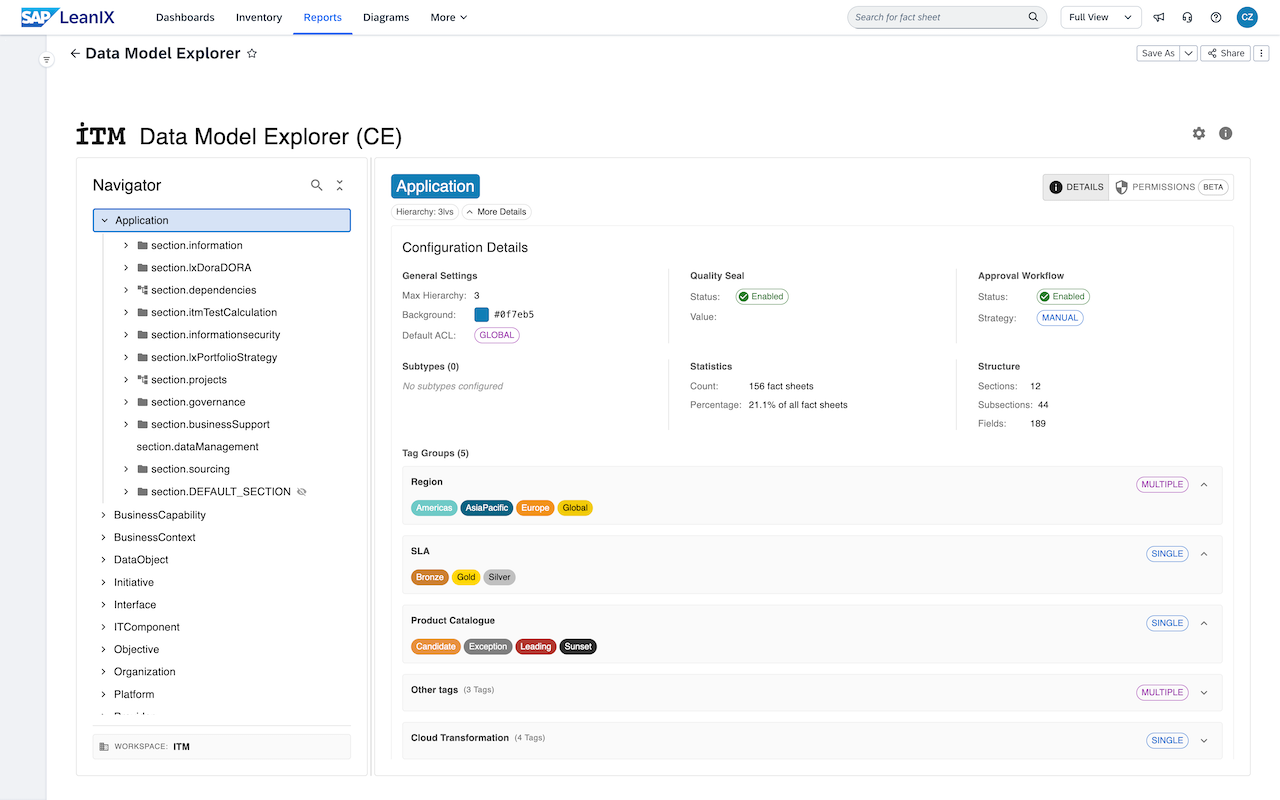Collapse the Region tag group
This screenshot has width=1280, height=800.
click(1204, 484)
